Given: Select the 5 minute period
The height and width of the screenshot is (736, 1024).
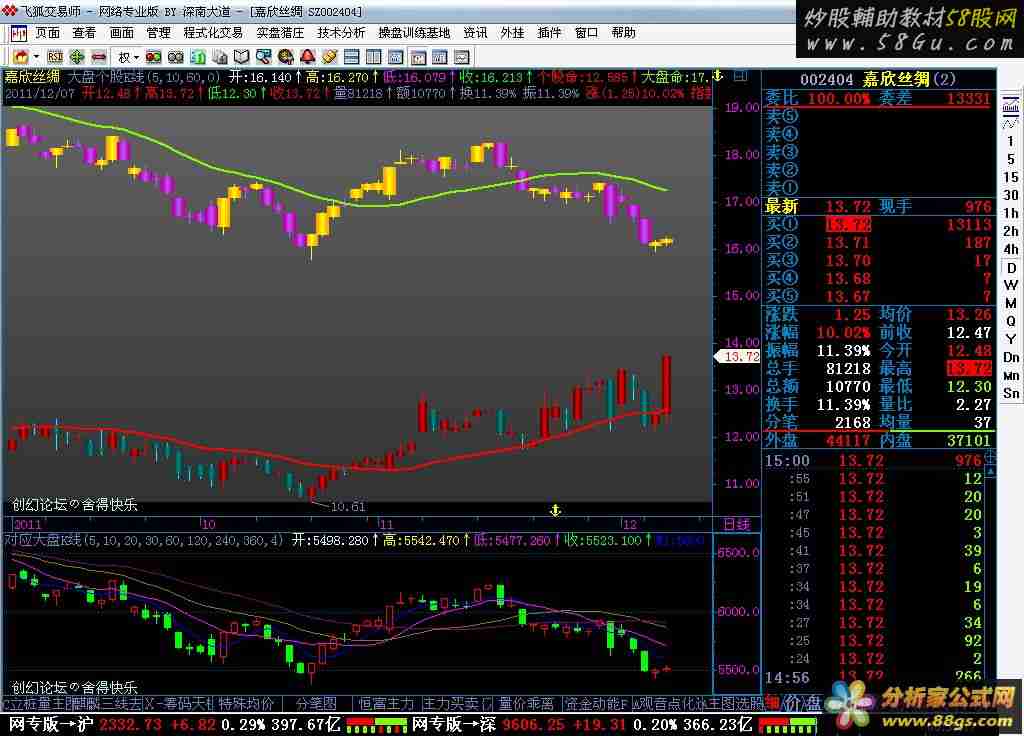Looking at the screenshot, I should tap(1011, 159).
